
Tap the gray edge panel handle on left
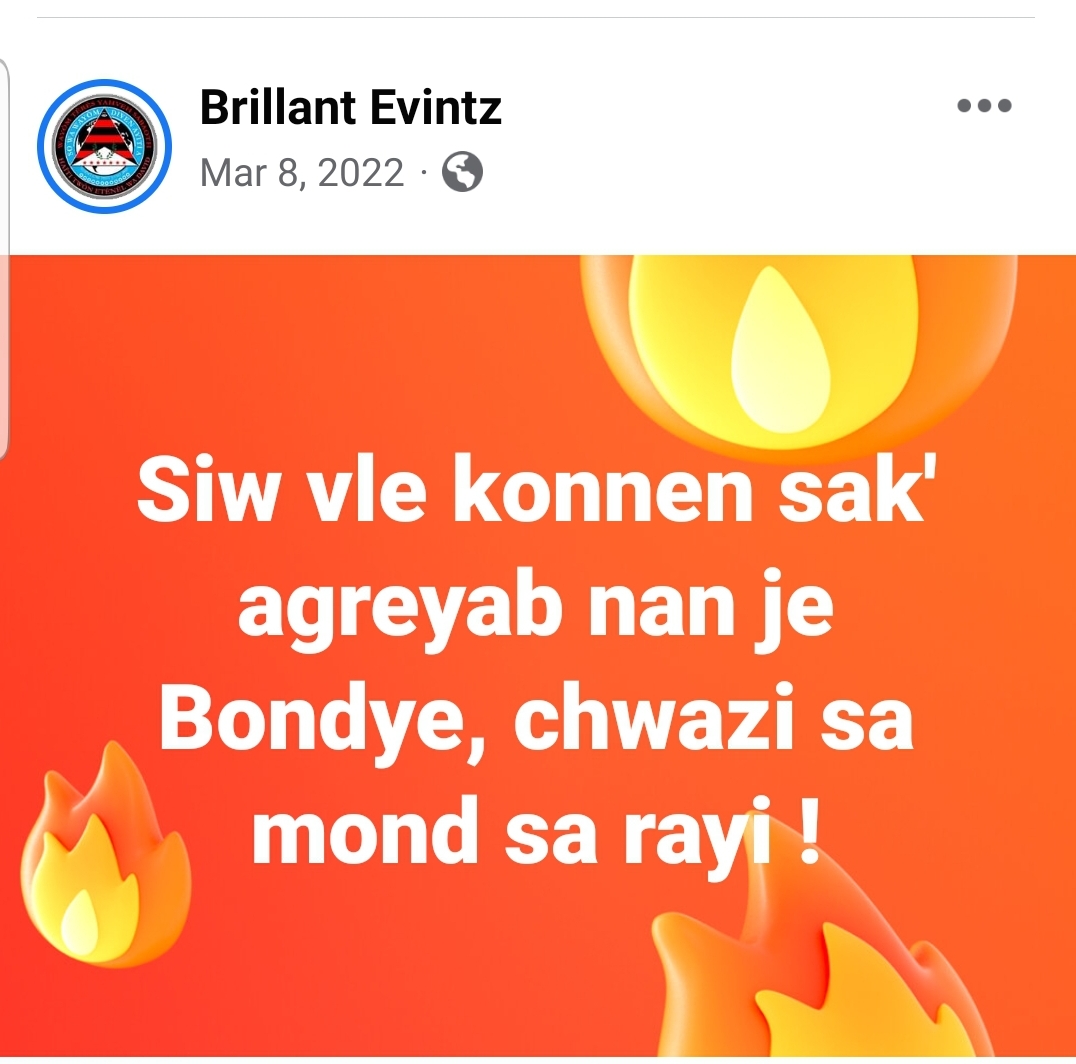(x=4, y=259)
